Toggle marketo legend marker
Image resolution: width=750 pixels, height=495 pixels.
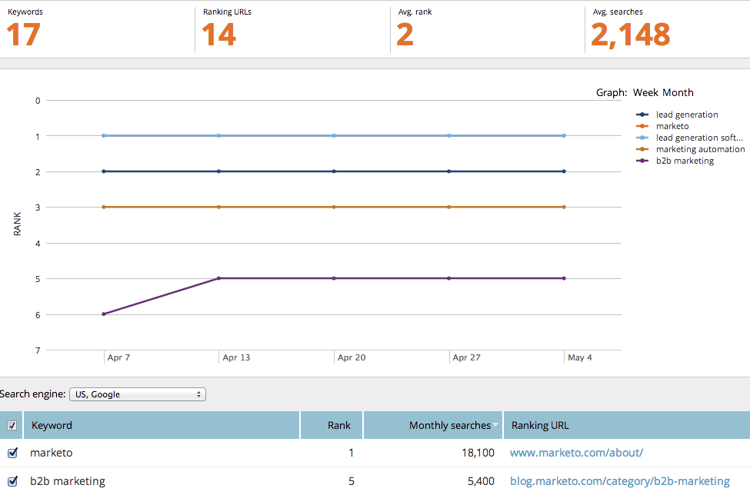(x=642, y=126)
